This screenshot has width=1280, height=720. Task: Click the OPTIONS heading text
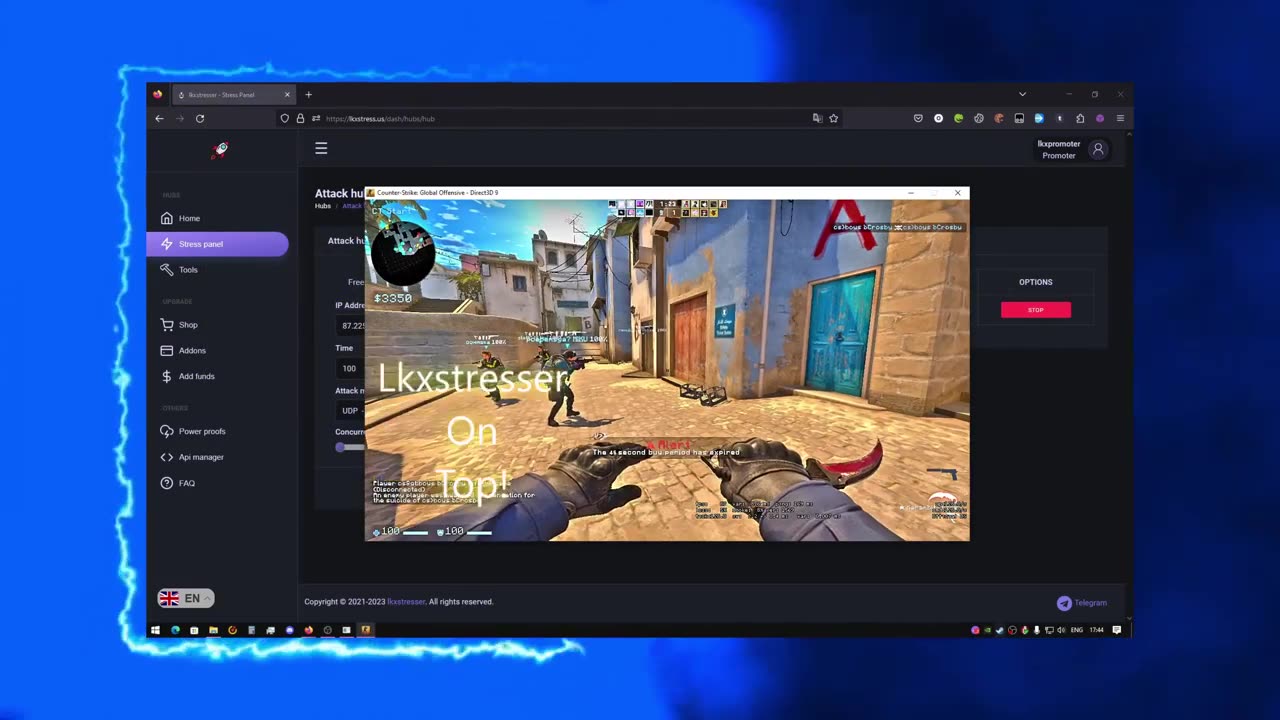[1036, 282]
